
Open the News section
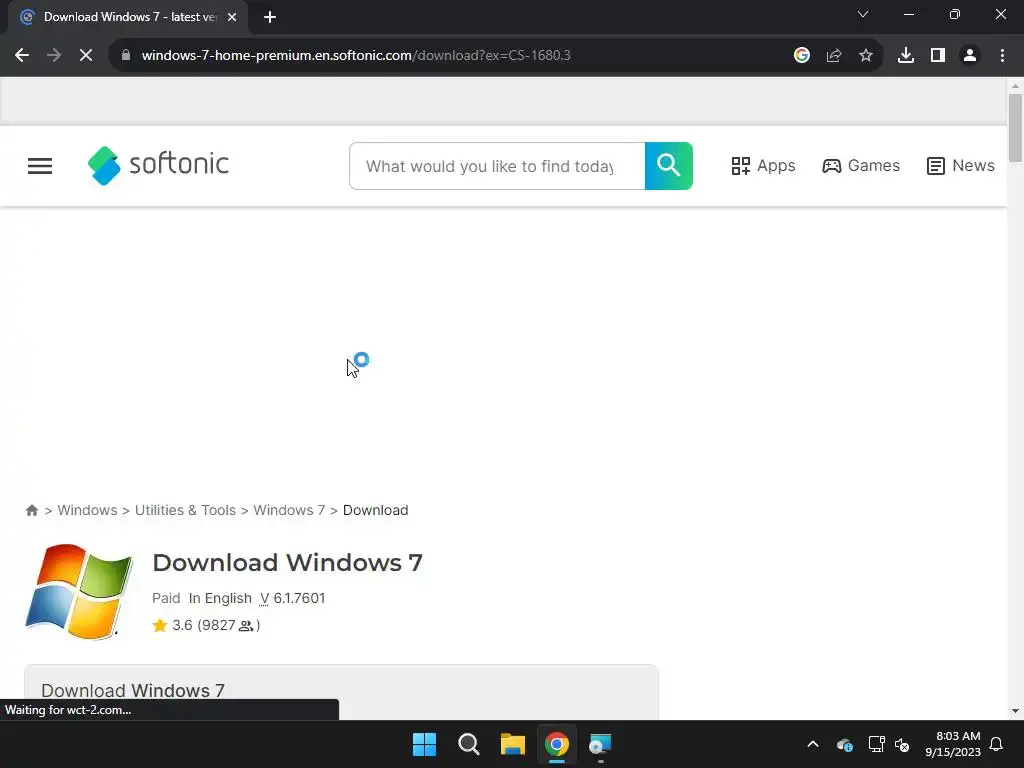click(x=961, y=166)
